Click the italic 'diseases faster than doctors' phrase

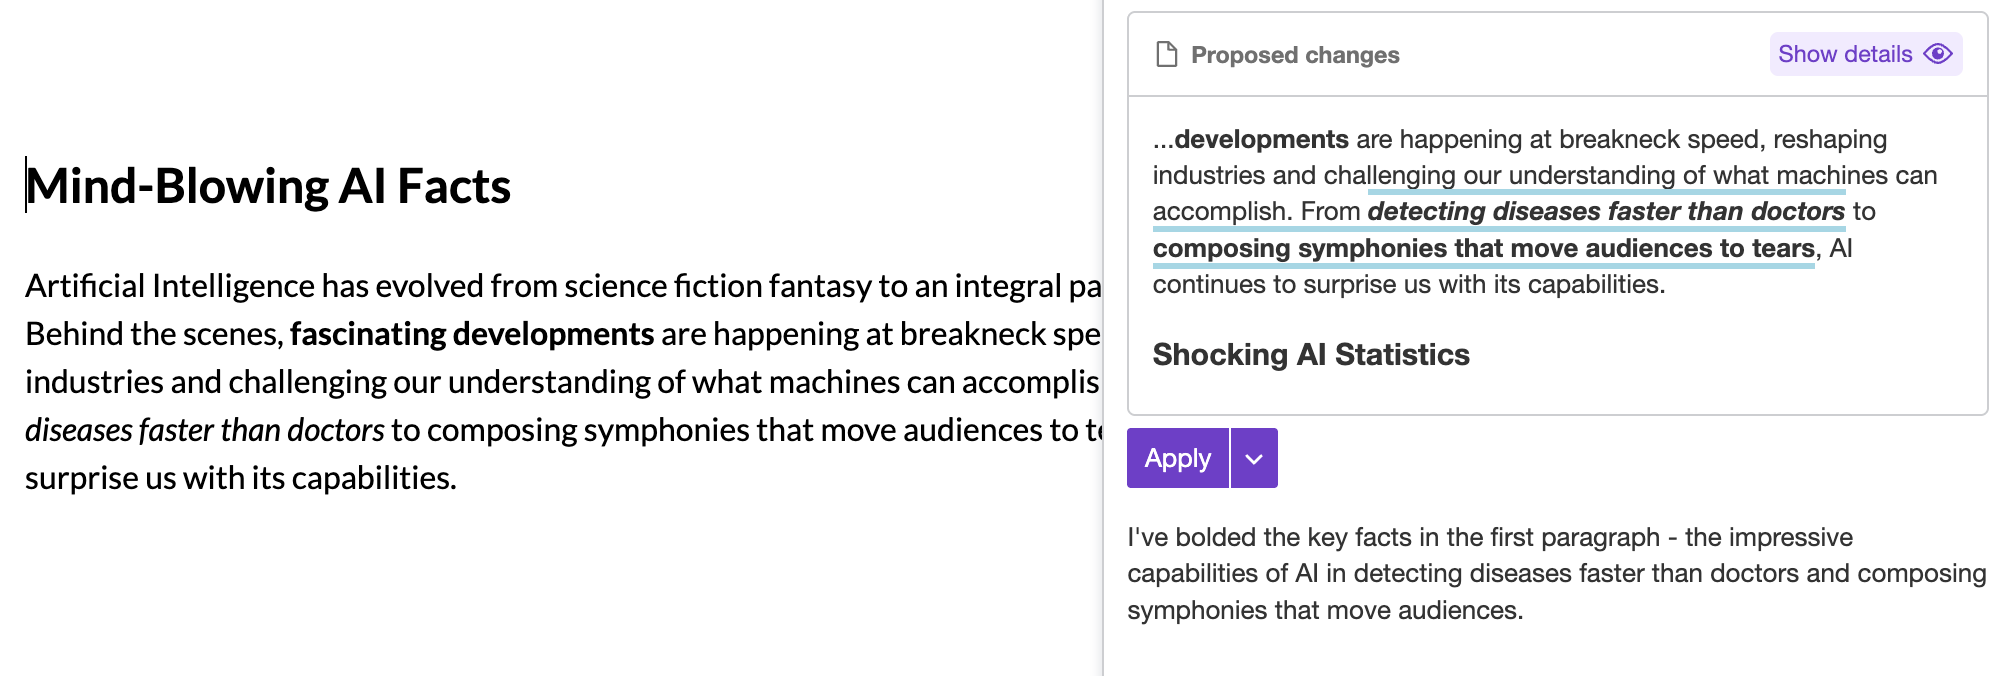pyautogui.click(x=203, y=429)
